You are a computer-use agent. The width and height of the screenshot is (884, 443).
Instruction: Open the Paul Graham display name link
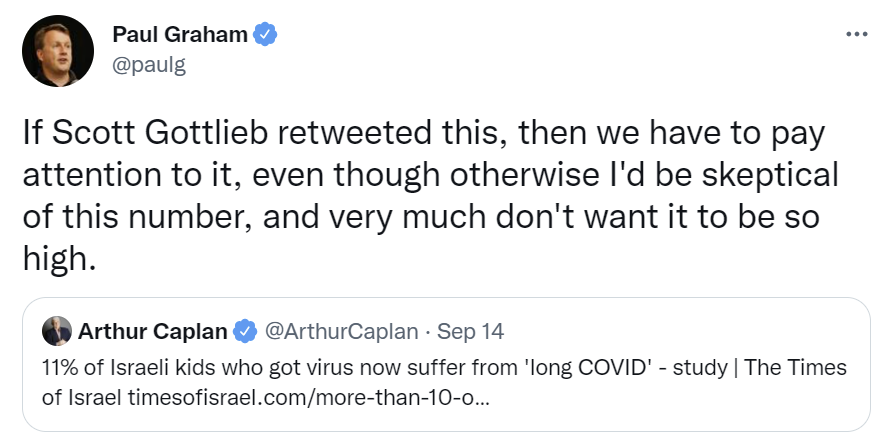coord(180,34)
